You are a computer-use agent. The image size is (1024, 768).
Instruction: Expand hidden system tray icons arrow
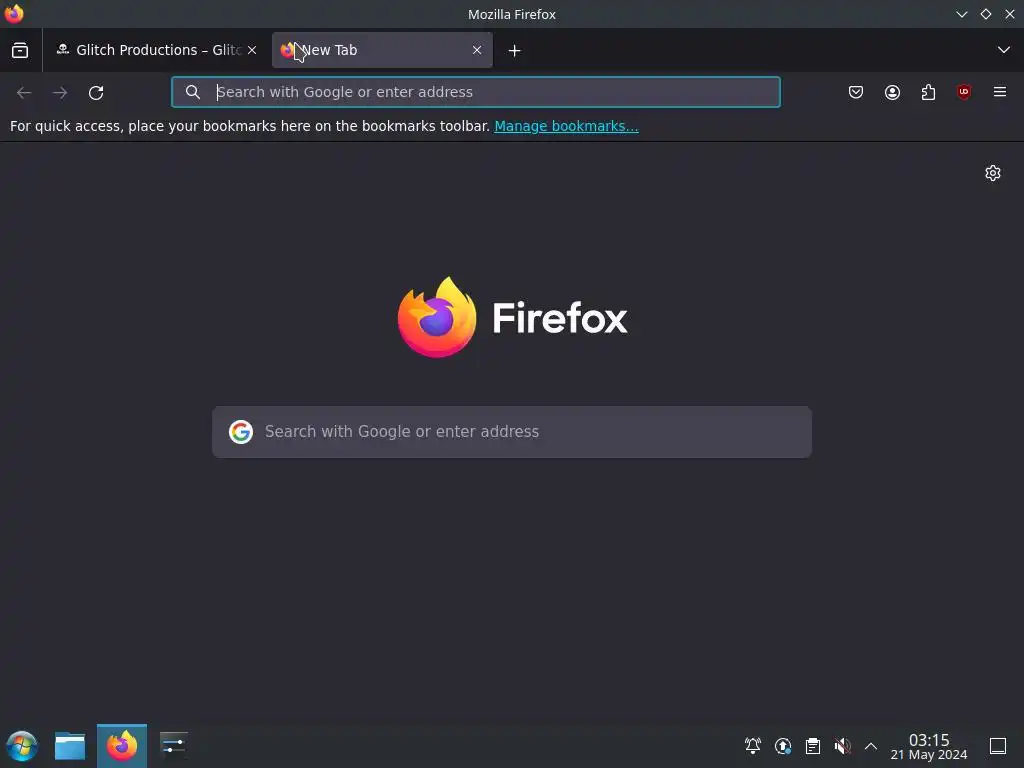tap(871, 746)
